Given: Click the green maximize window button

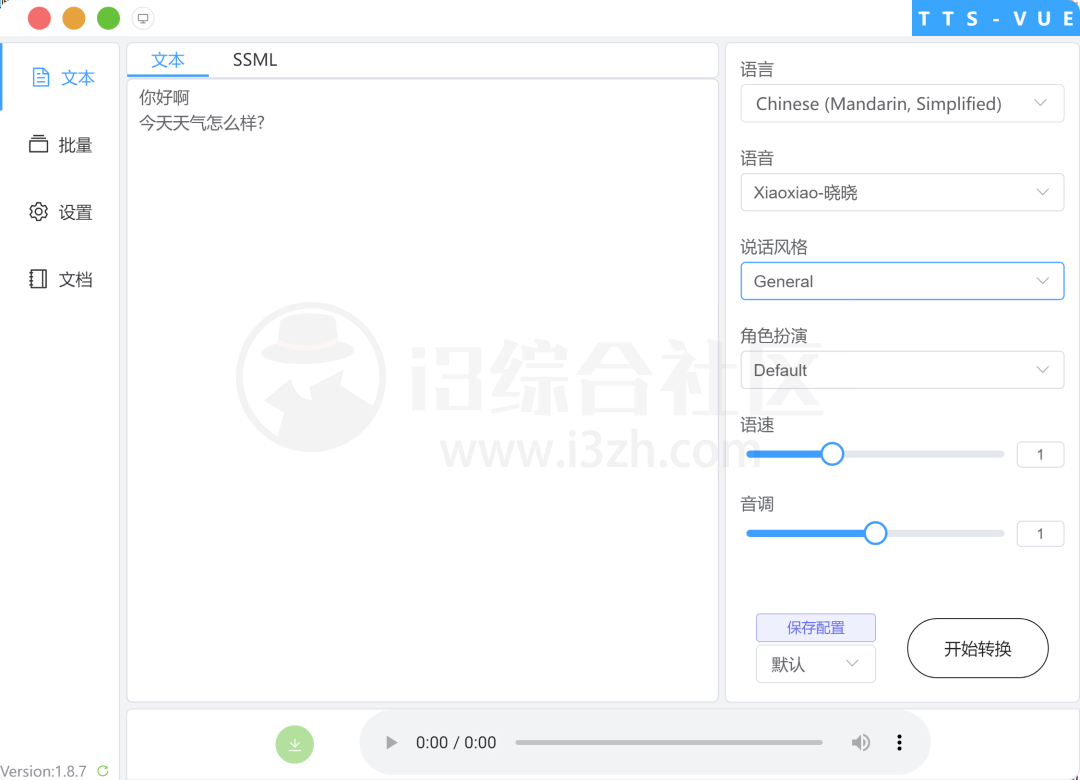Looking at the screenshot, I should pos(108,19).
